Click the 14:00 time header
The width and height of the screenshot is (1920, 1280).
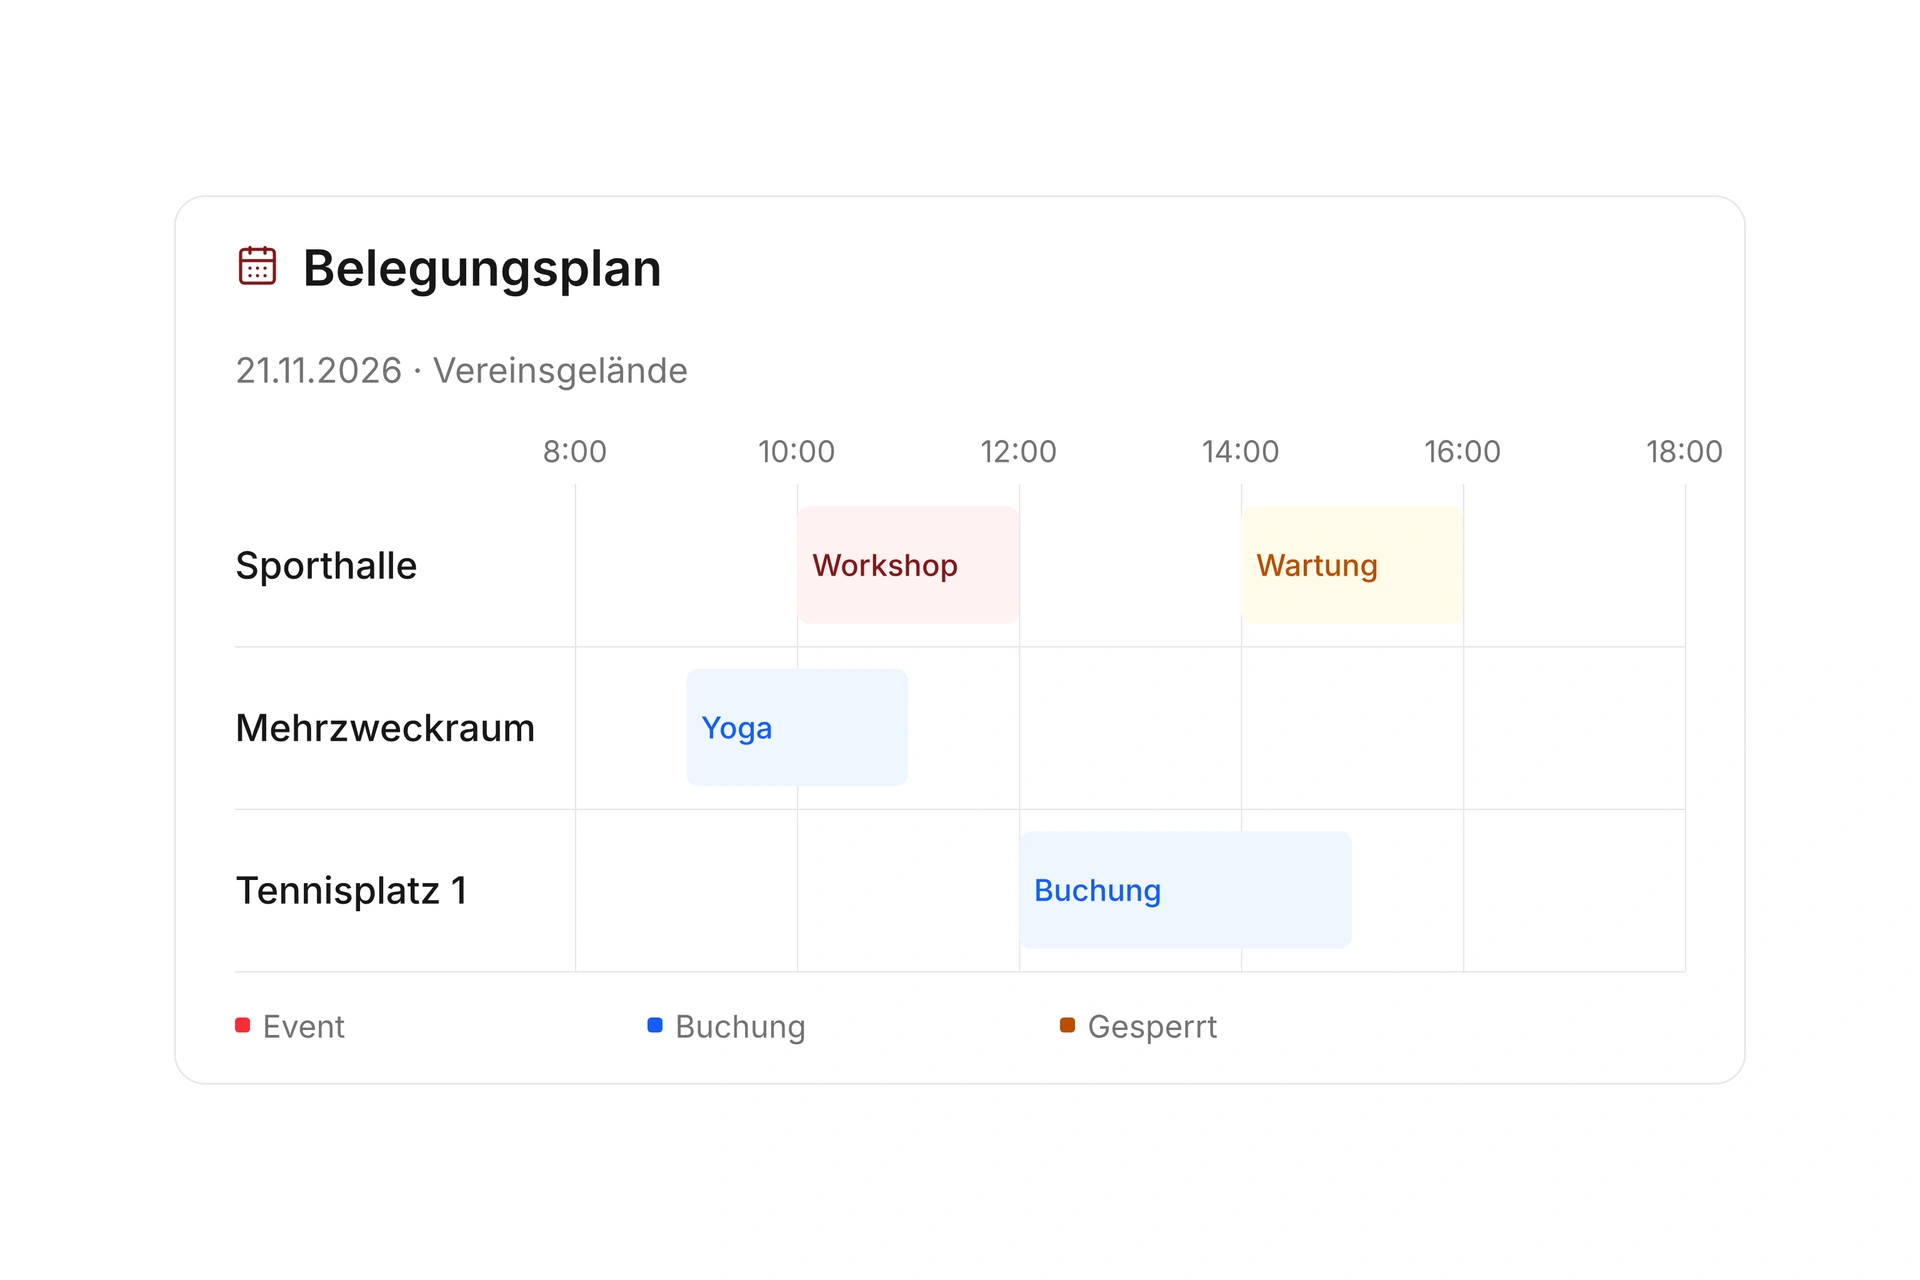click(x=1241, y=452)
